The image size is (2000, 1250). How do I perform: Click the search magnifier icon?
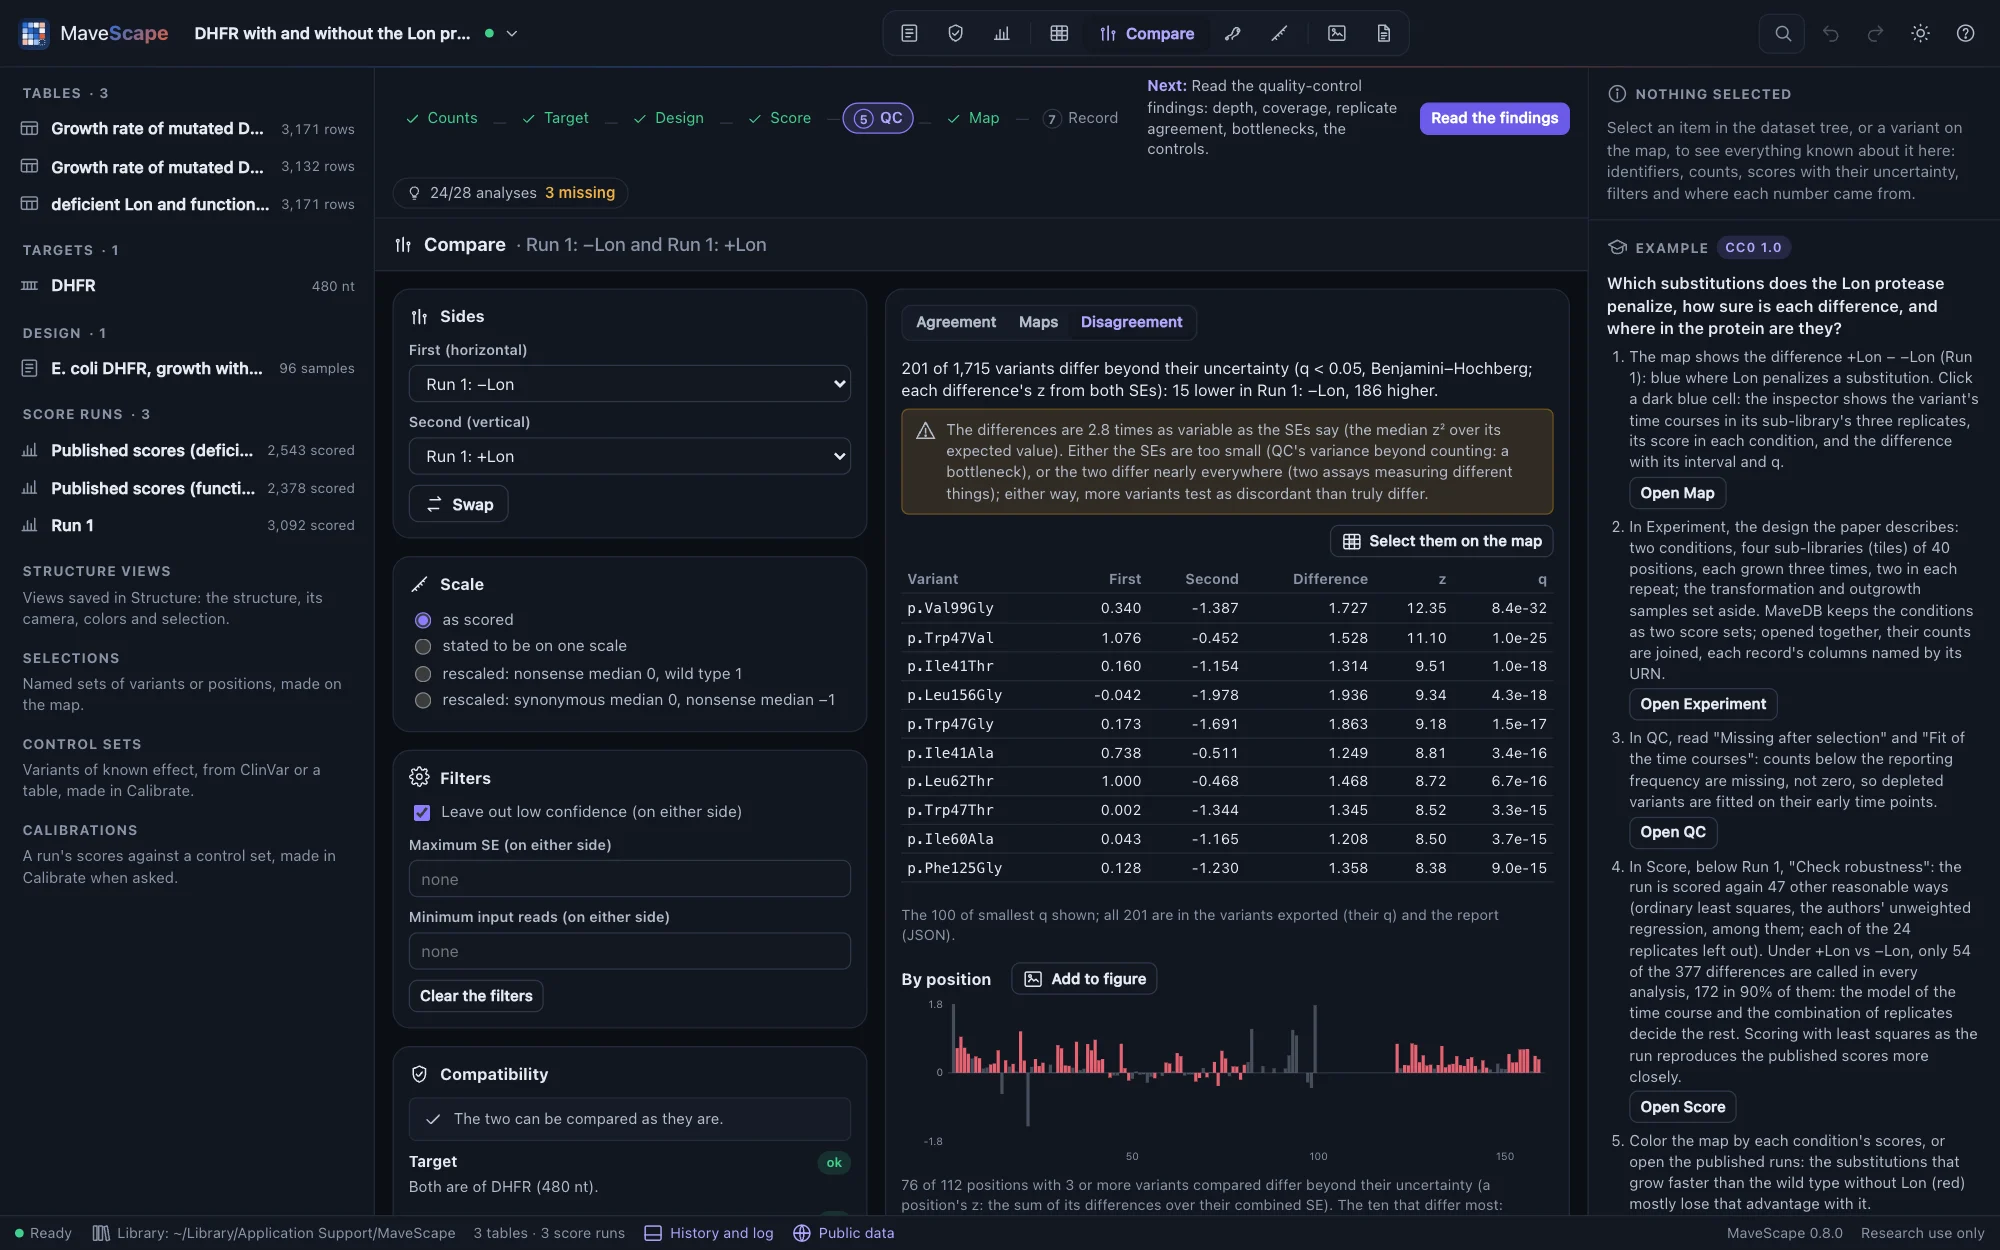pyautogui.click(x=1782, y=33)
